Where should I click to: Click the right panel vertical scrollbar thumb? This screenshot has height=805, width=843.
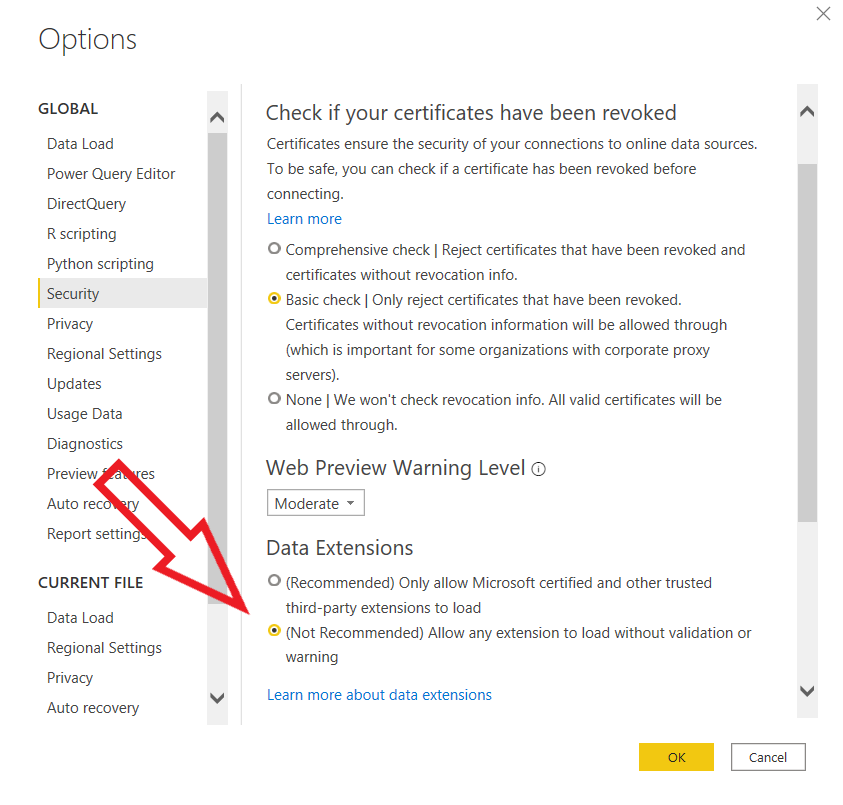tap(808, 340)
